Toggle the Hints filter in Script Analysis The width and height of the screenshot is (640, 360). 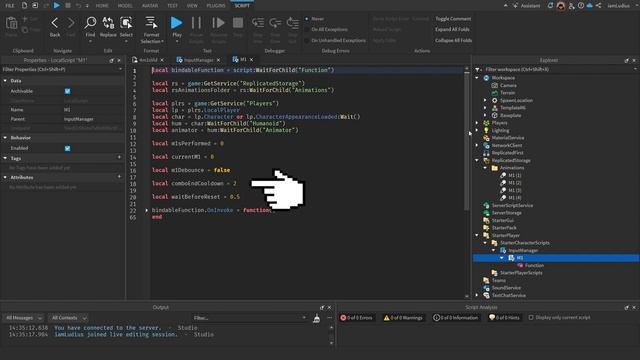click(504, 318)
